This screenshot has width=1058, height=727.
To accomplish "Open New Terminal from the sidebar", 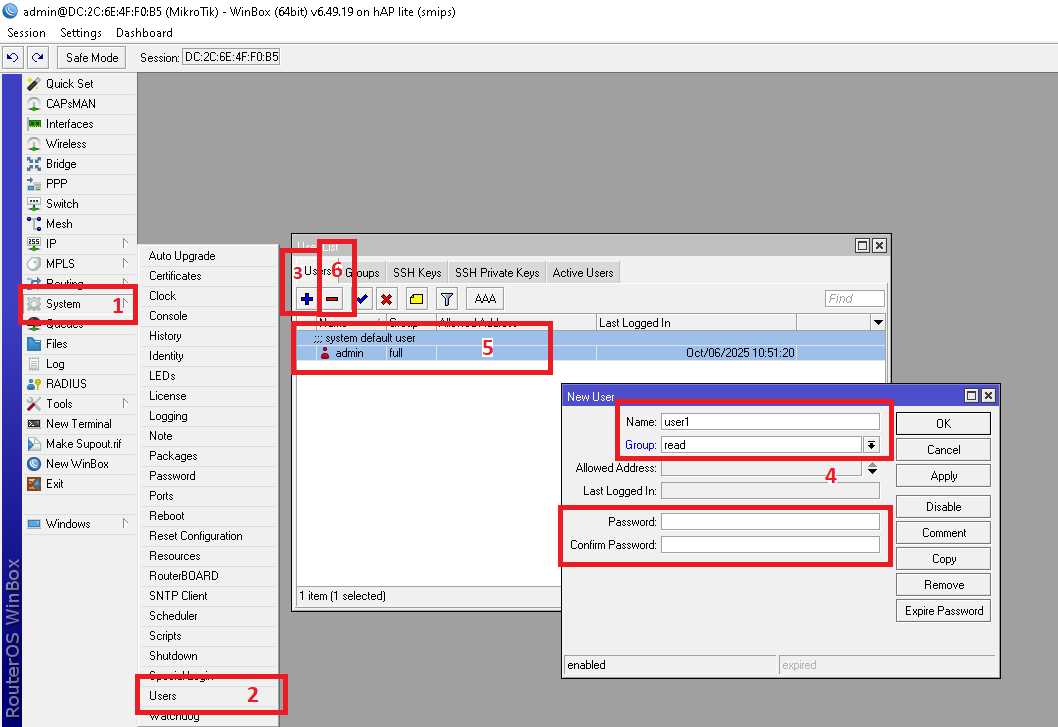I will (x=78, y=424).
